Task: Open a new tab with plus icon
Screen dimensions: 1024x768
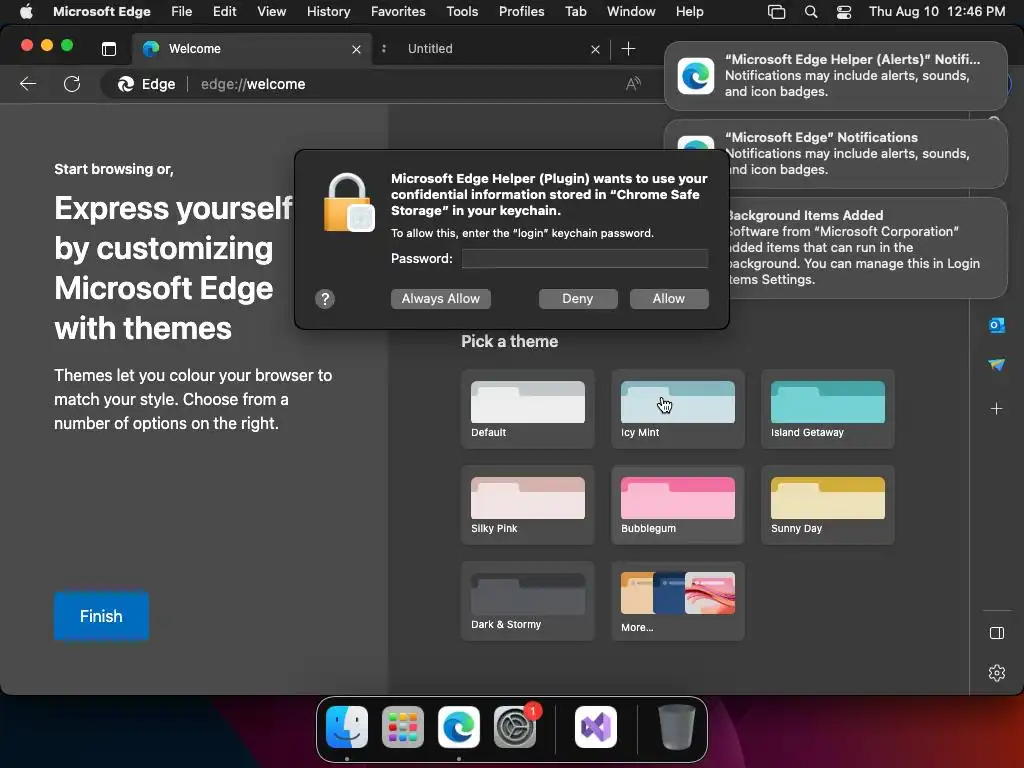Action: pyautogui.click(x=628, y=48)
